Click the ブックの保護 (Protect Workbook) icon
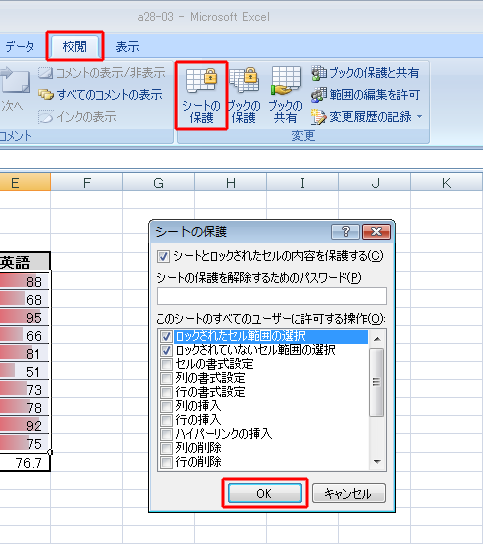Image resolution: width=483 pixels, height=544 pixels. 244,95
